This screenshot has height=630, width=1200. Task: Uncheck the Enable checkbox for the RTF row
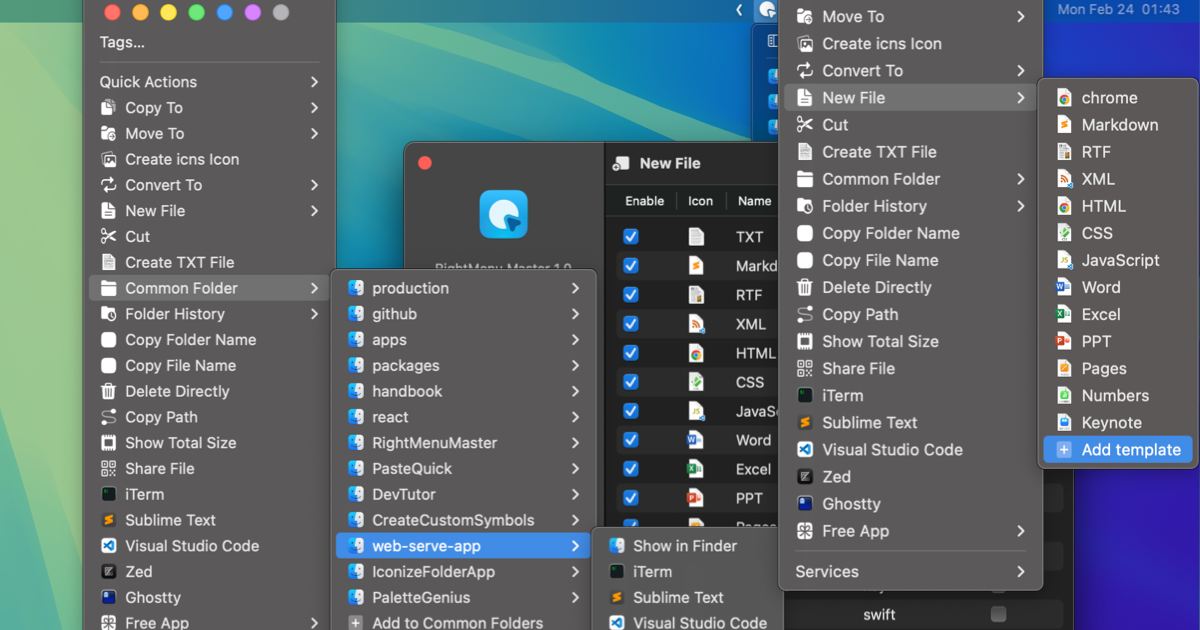click(631, 295)
